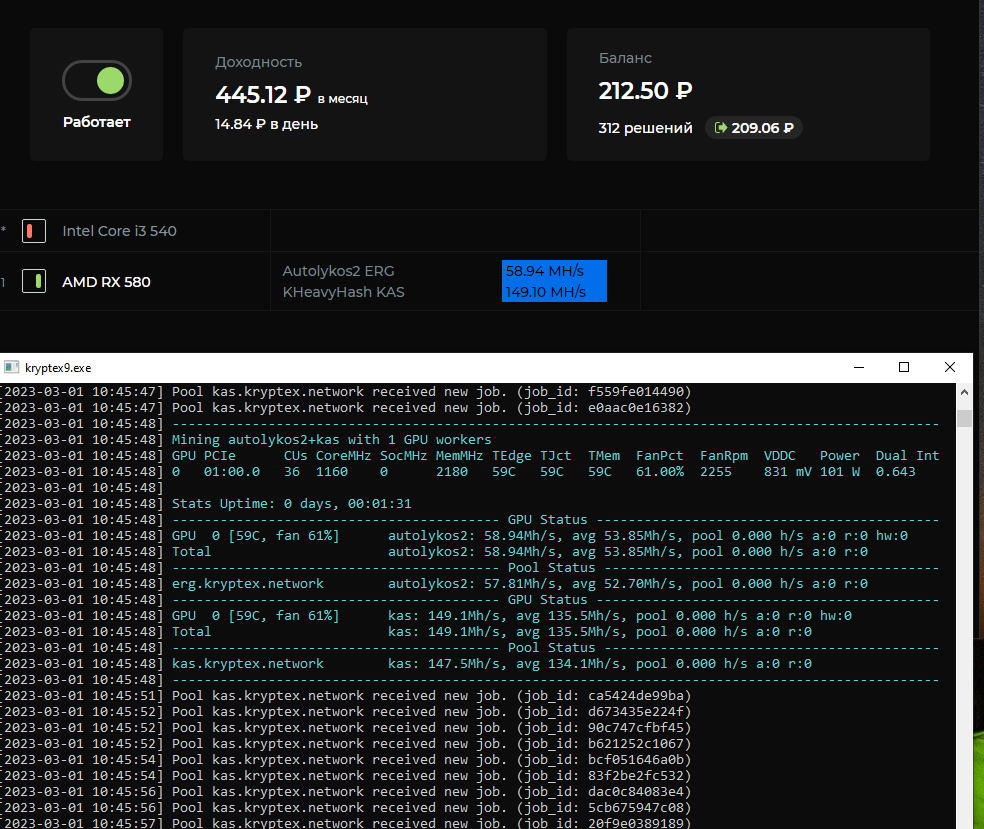Image resolution: width=984 pixels, height=829 pixels.
Task: Maximize the kryptex9.exe console window
Action: click(904, 367)
